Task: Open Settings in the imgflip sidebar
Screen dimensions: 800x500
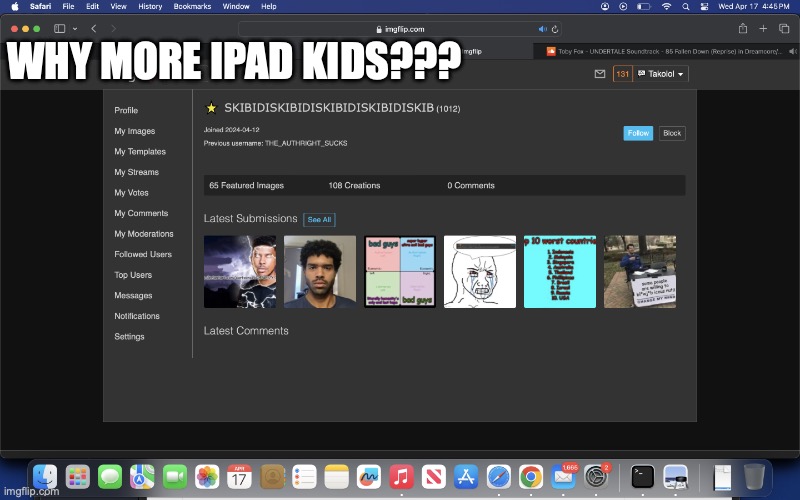Action: tap(129, 336)
